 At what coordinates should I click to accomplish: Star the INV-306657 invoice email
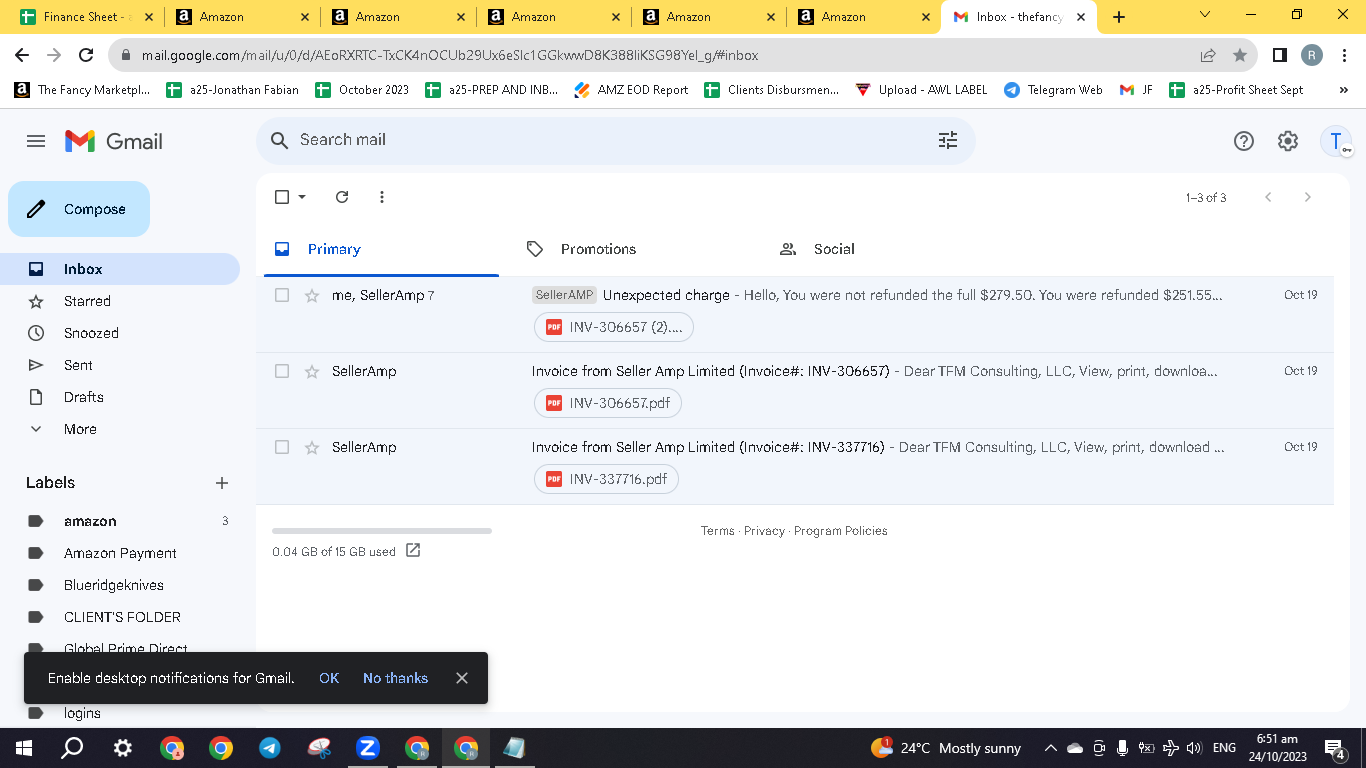click(x=312, y=371)
